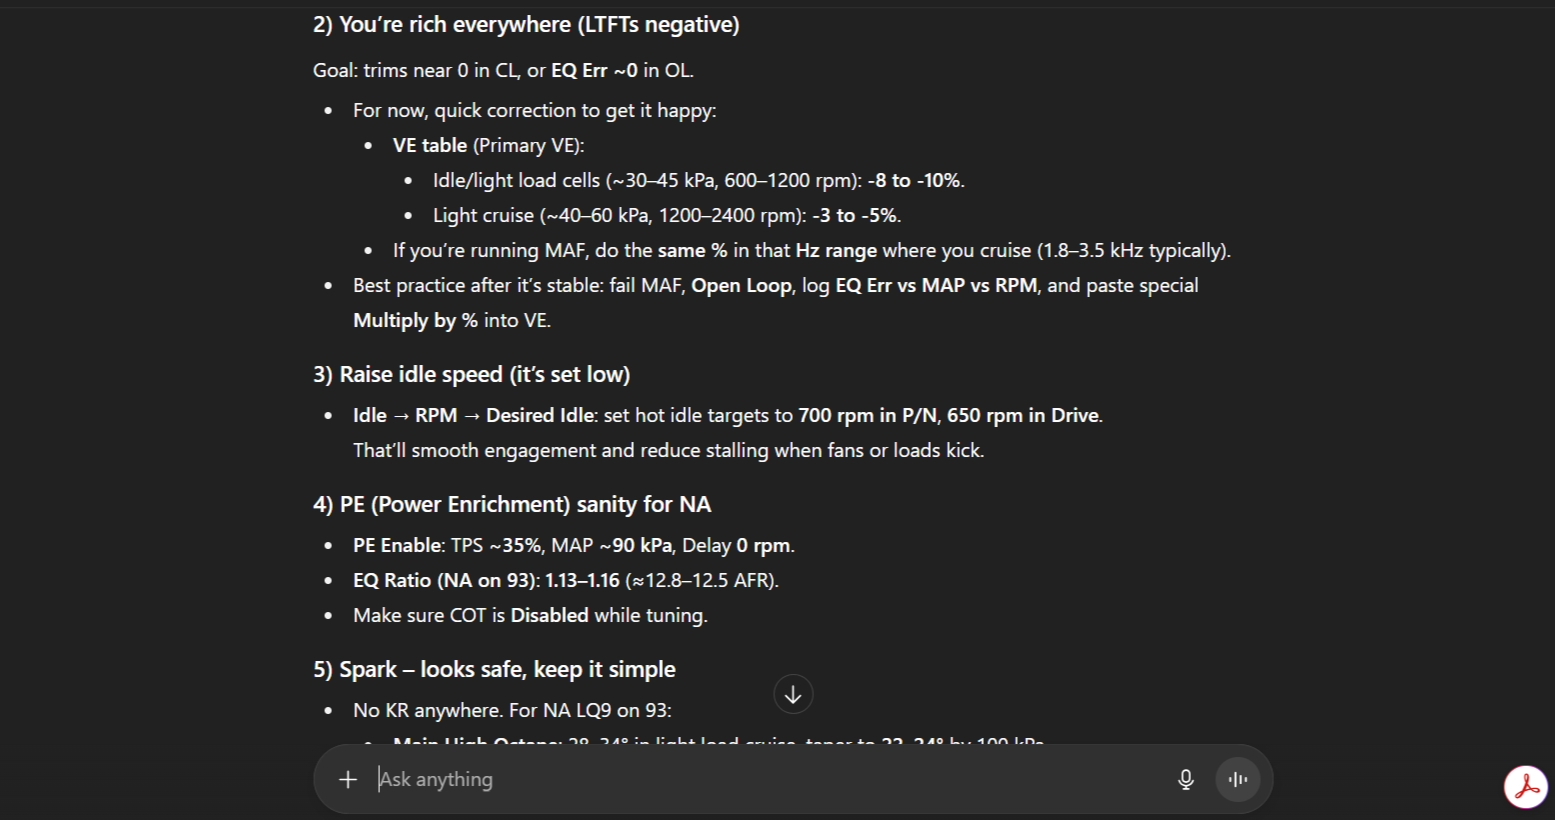Open voice mode with the waveform button
Image resolution: width=1555 pixels, height=820 pixels.
[x=1238, y=779]
